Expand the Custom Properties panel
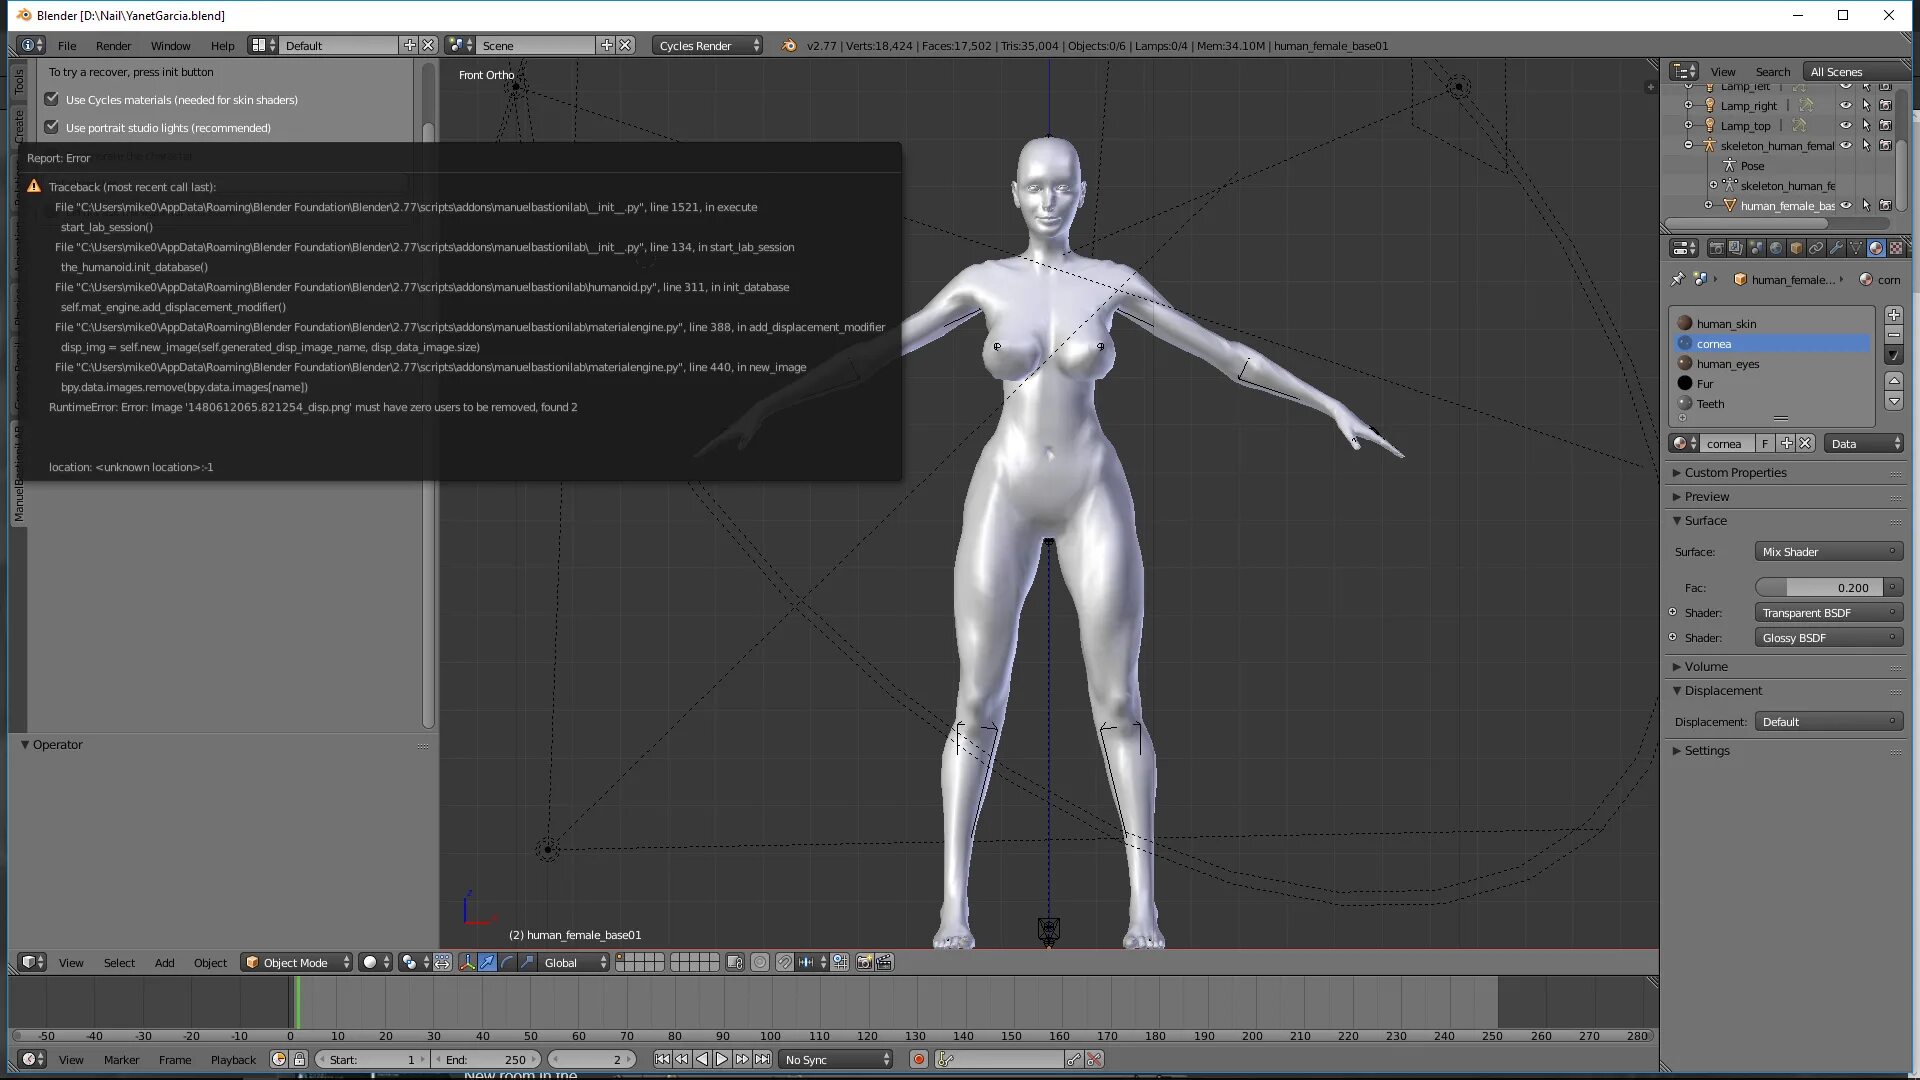The image size is (1920, 1080). tap(1735, 472)
